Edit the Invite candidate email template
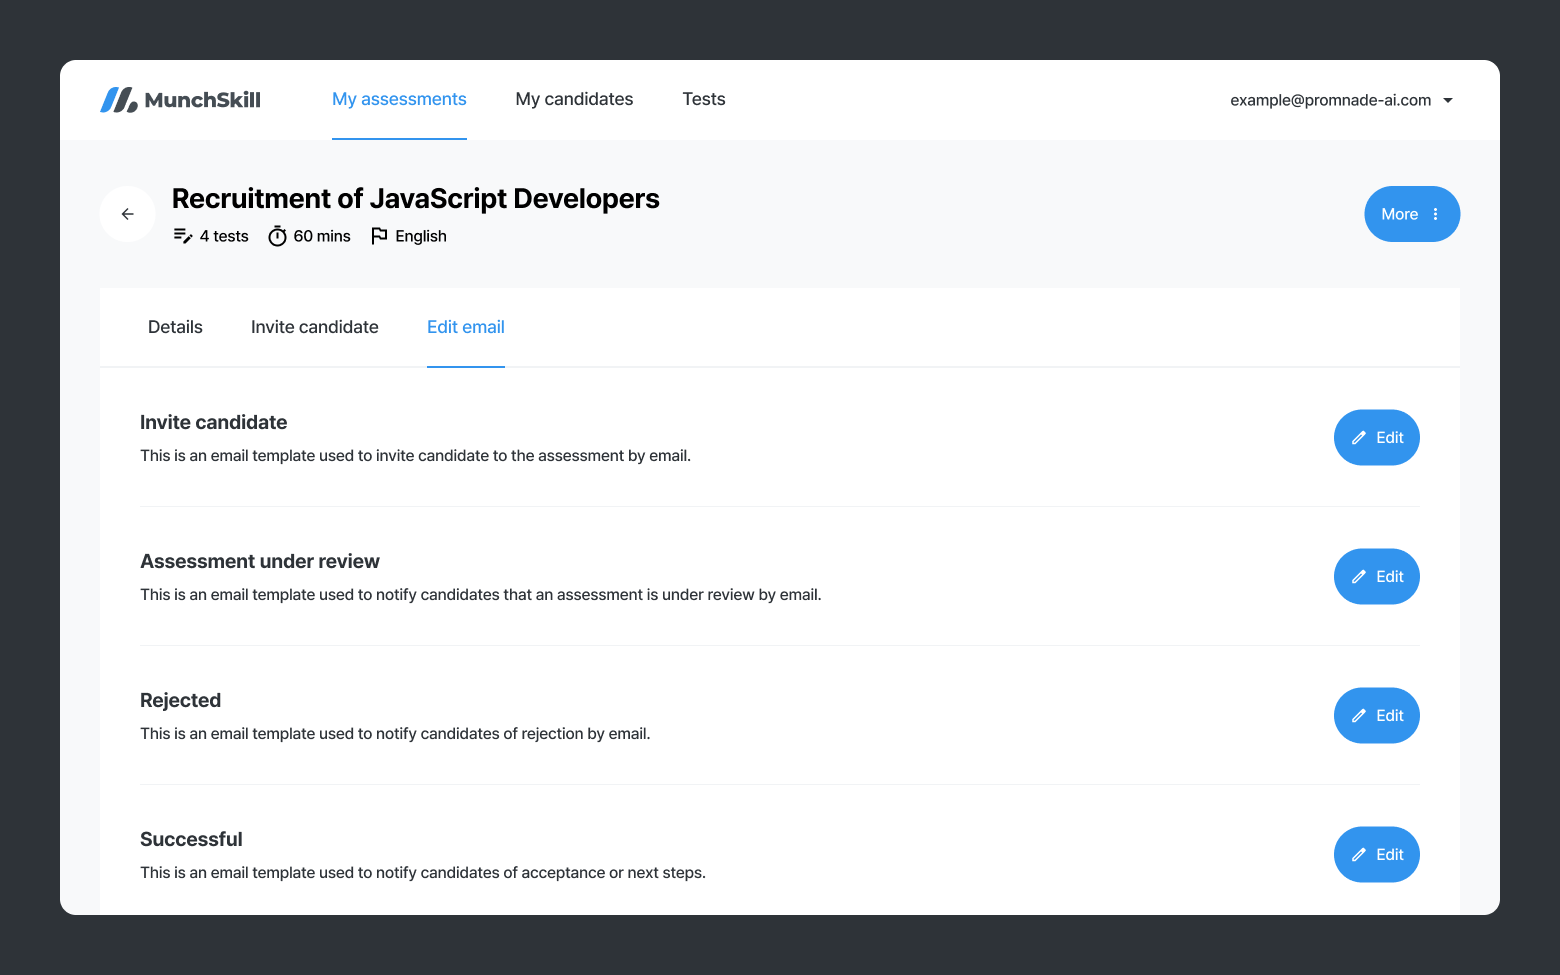1560x975 pixels. pos(1377,438)
